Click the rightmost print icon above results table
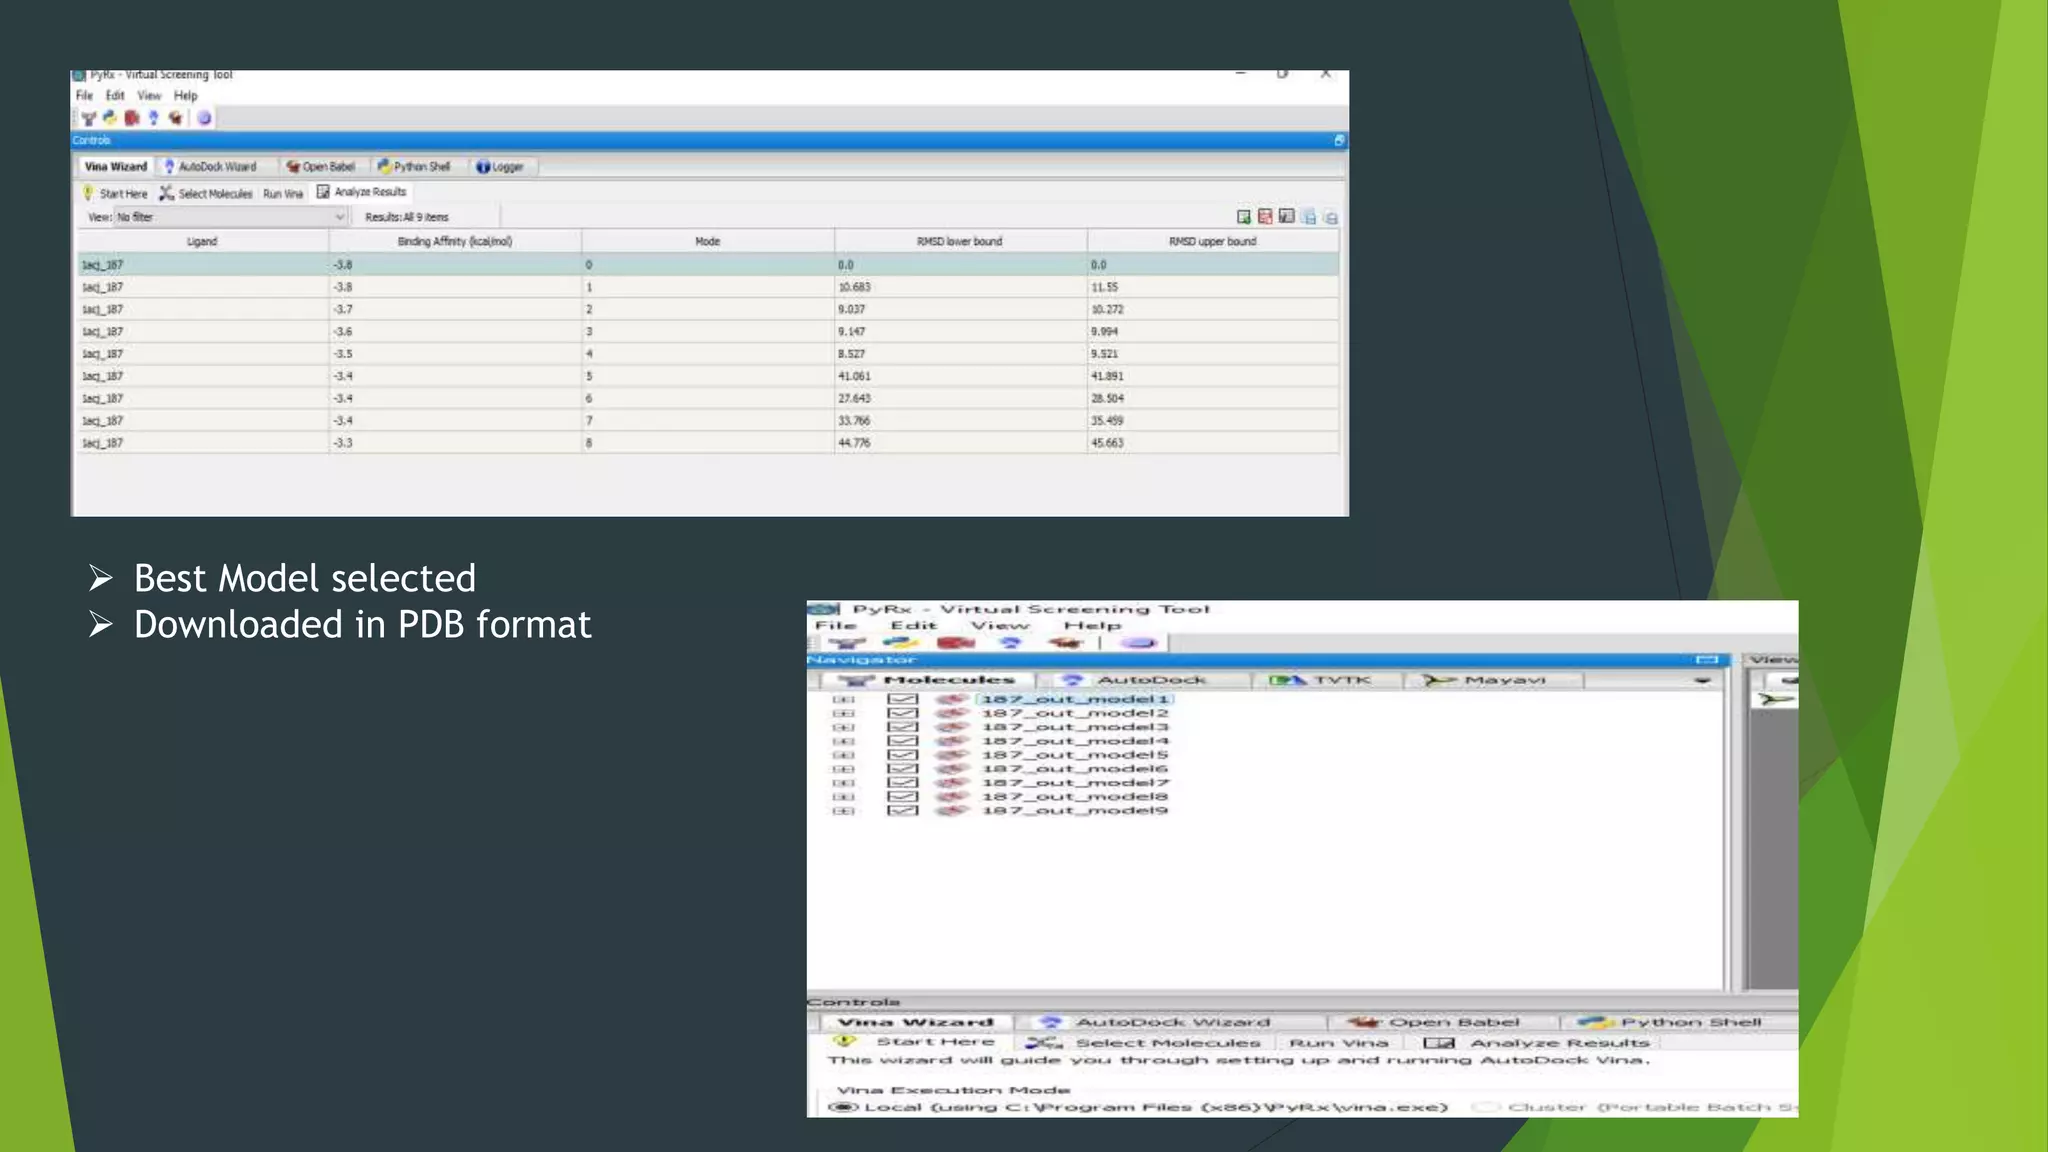The image size is (2048, 1152). point(1330,216)
